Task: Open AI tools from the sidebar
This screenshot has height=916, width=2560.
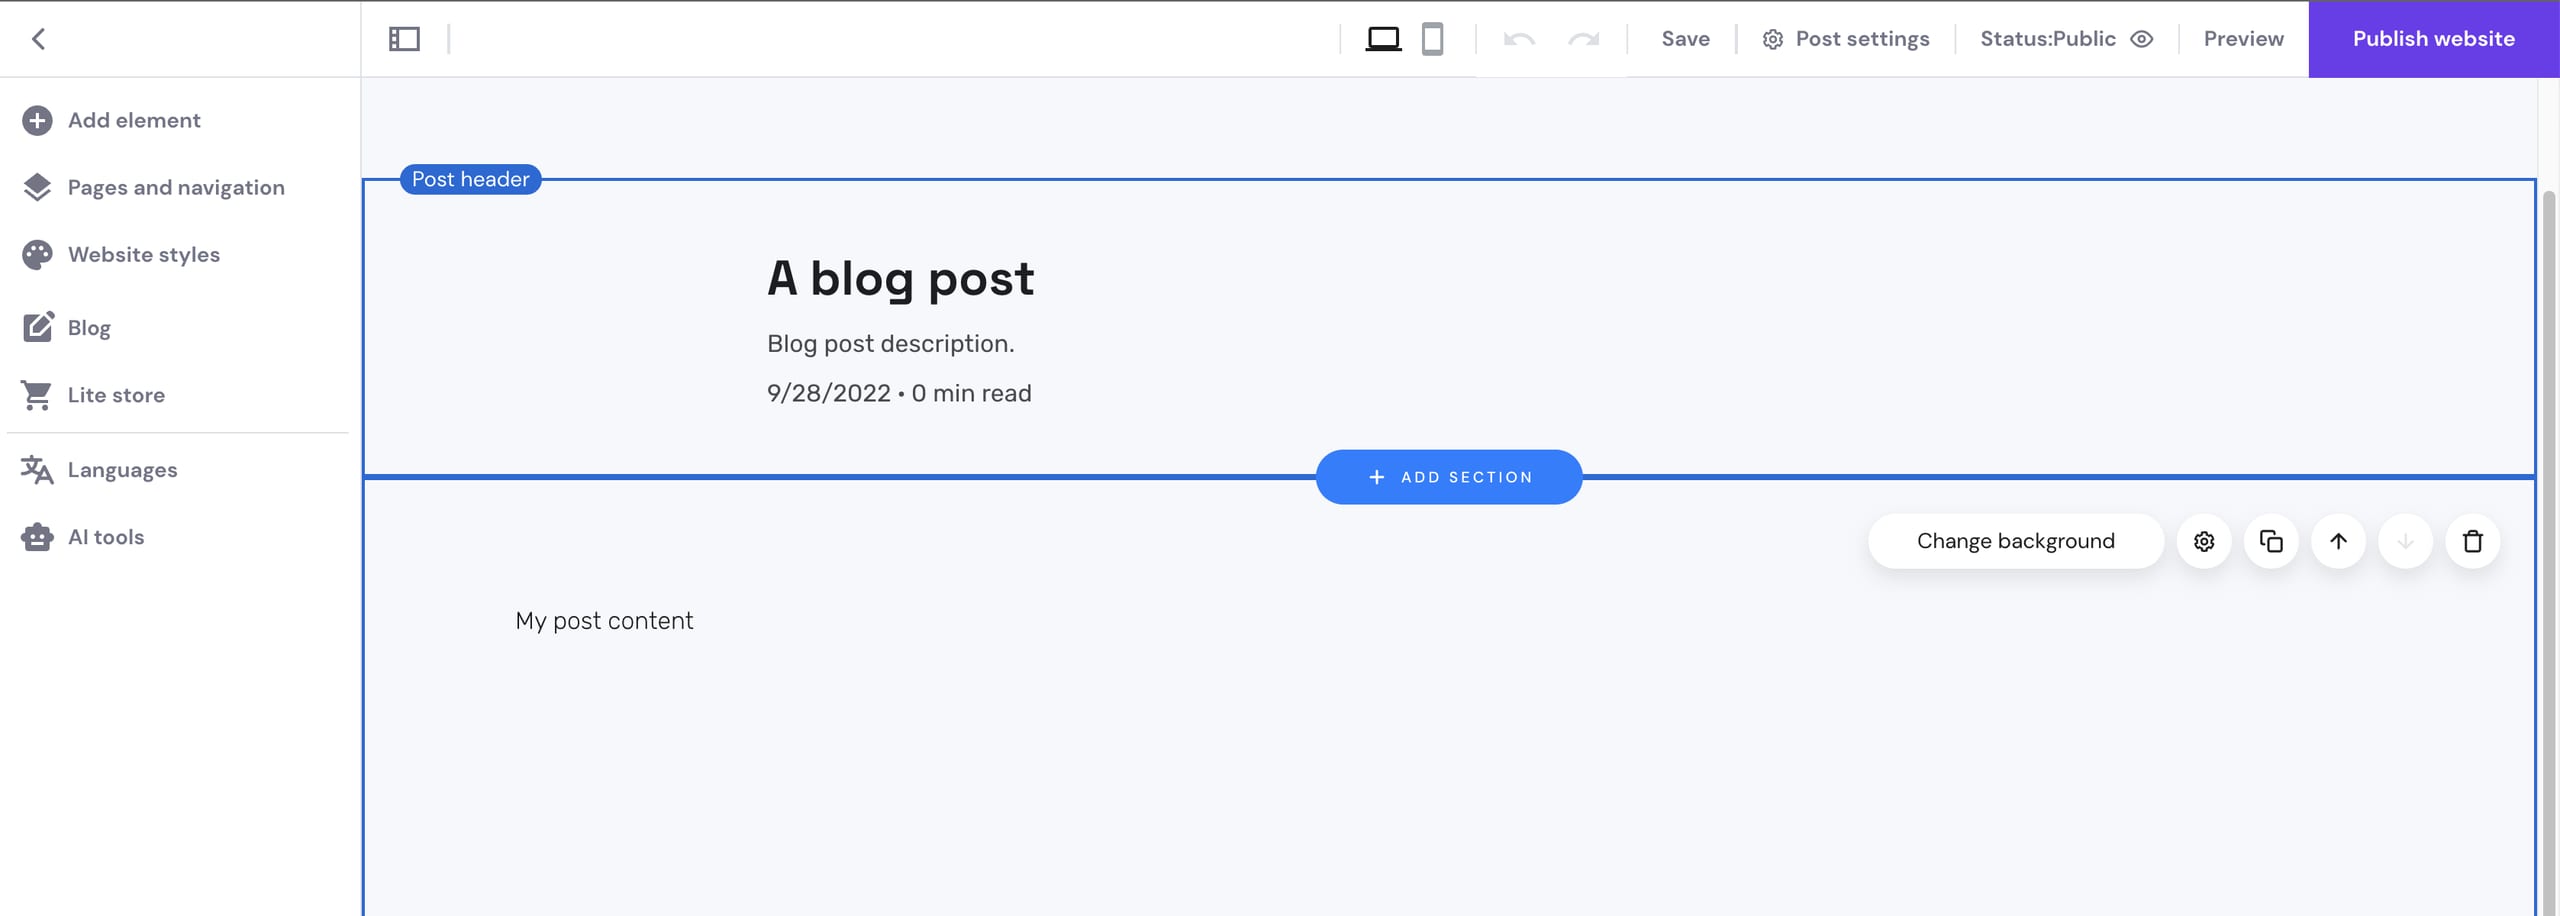Action: (x=105, y=537)
